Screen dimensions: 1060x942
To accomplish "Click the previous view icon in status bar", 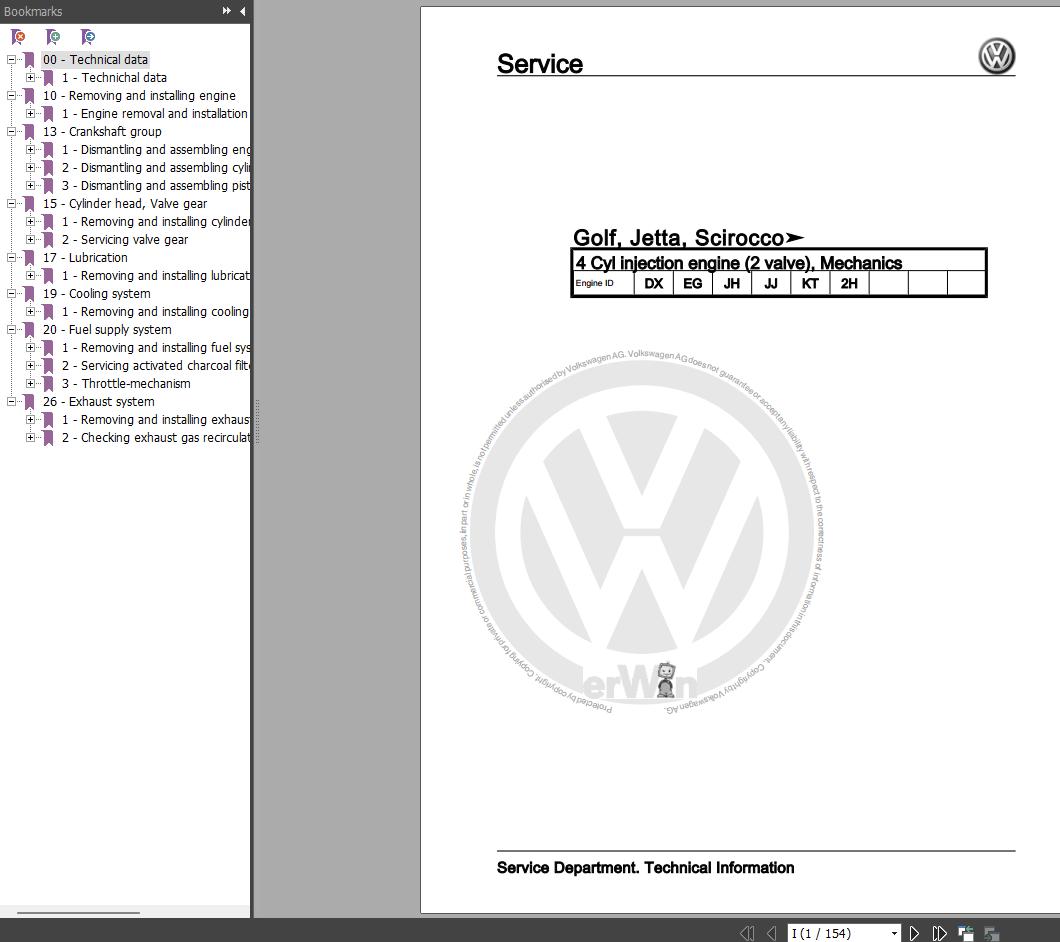I will click(x=965, y=933).
